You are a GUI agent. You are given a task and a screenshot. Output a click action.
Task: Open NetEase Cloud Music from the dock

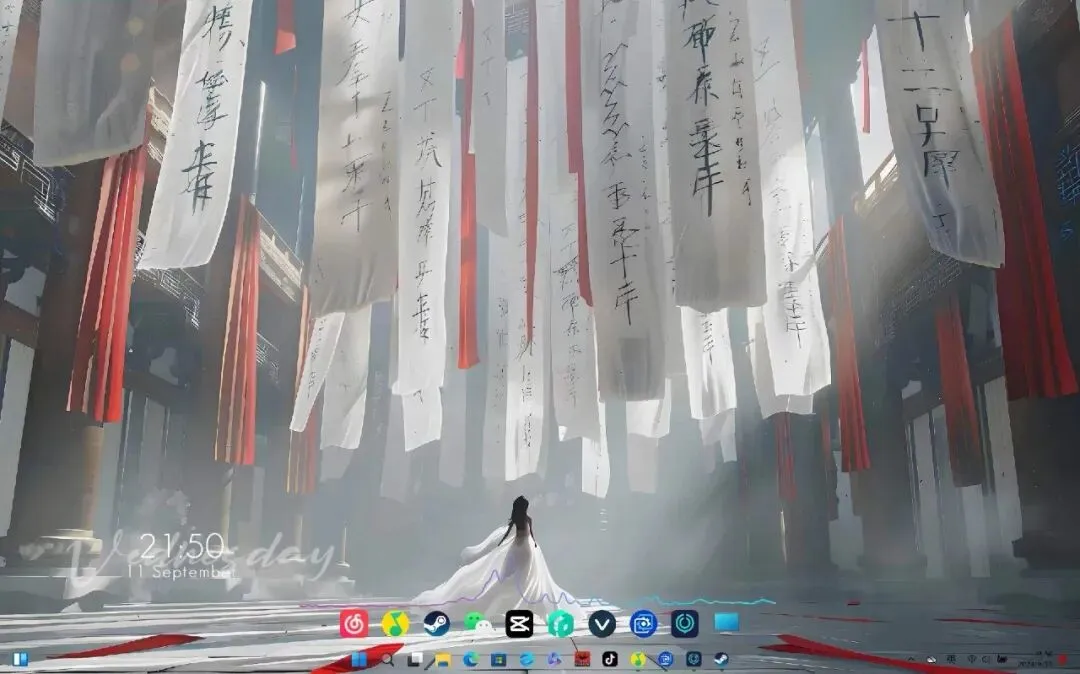point(354,624)
